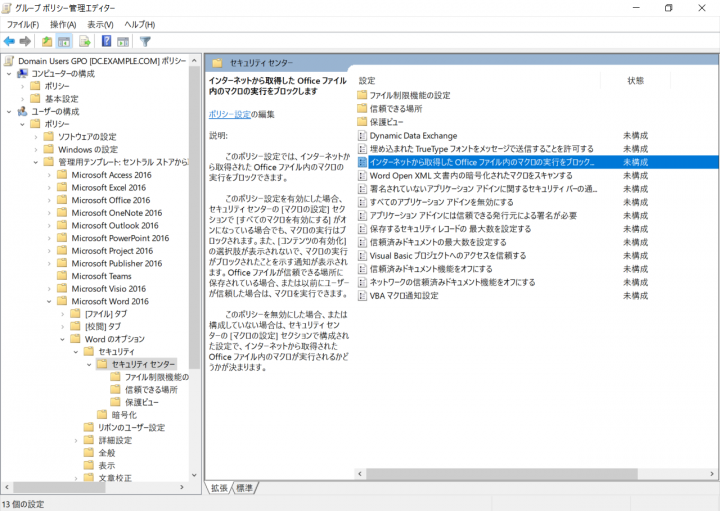This screenshot has width=720, height=511.
Task: Click the tree scrollbar down arrow
Action: point(194,475)
